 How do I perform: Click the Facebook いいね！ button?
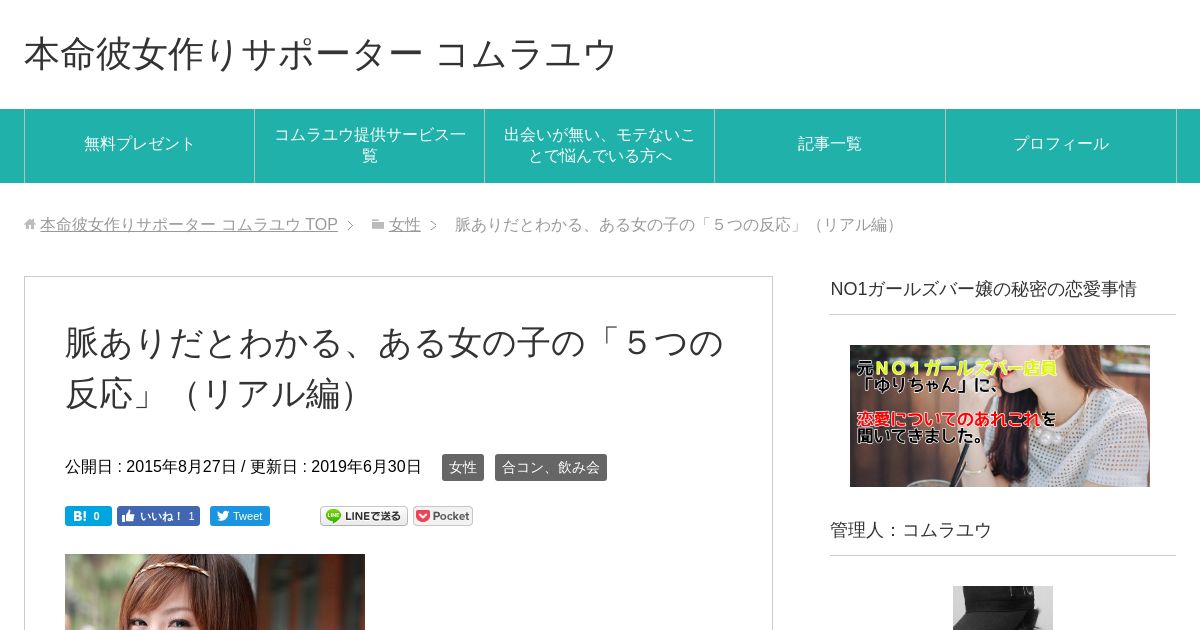tap(158, 516)
